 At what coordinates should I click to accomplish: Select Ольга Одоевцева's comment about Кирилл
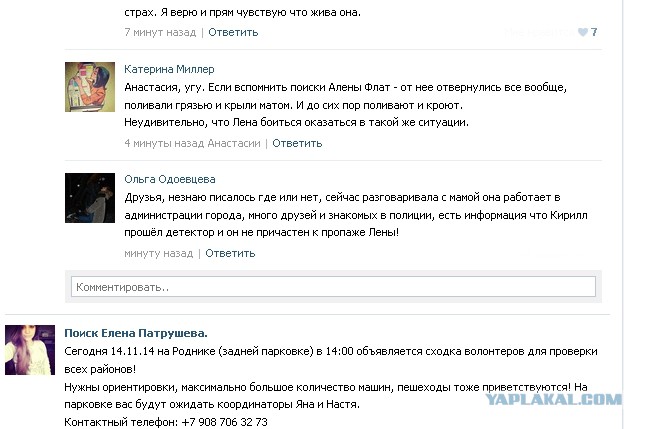coord(356,215)
